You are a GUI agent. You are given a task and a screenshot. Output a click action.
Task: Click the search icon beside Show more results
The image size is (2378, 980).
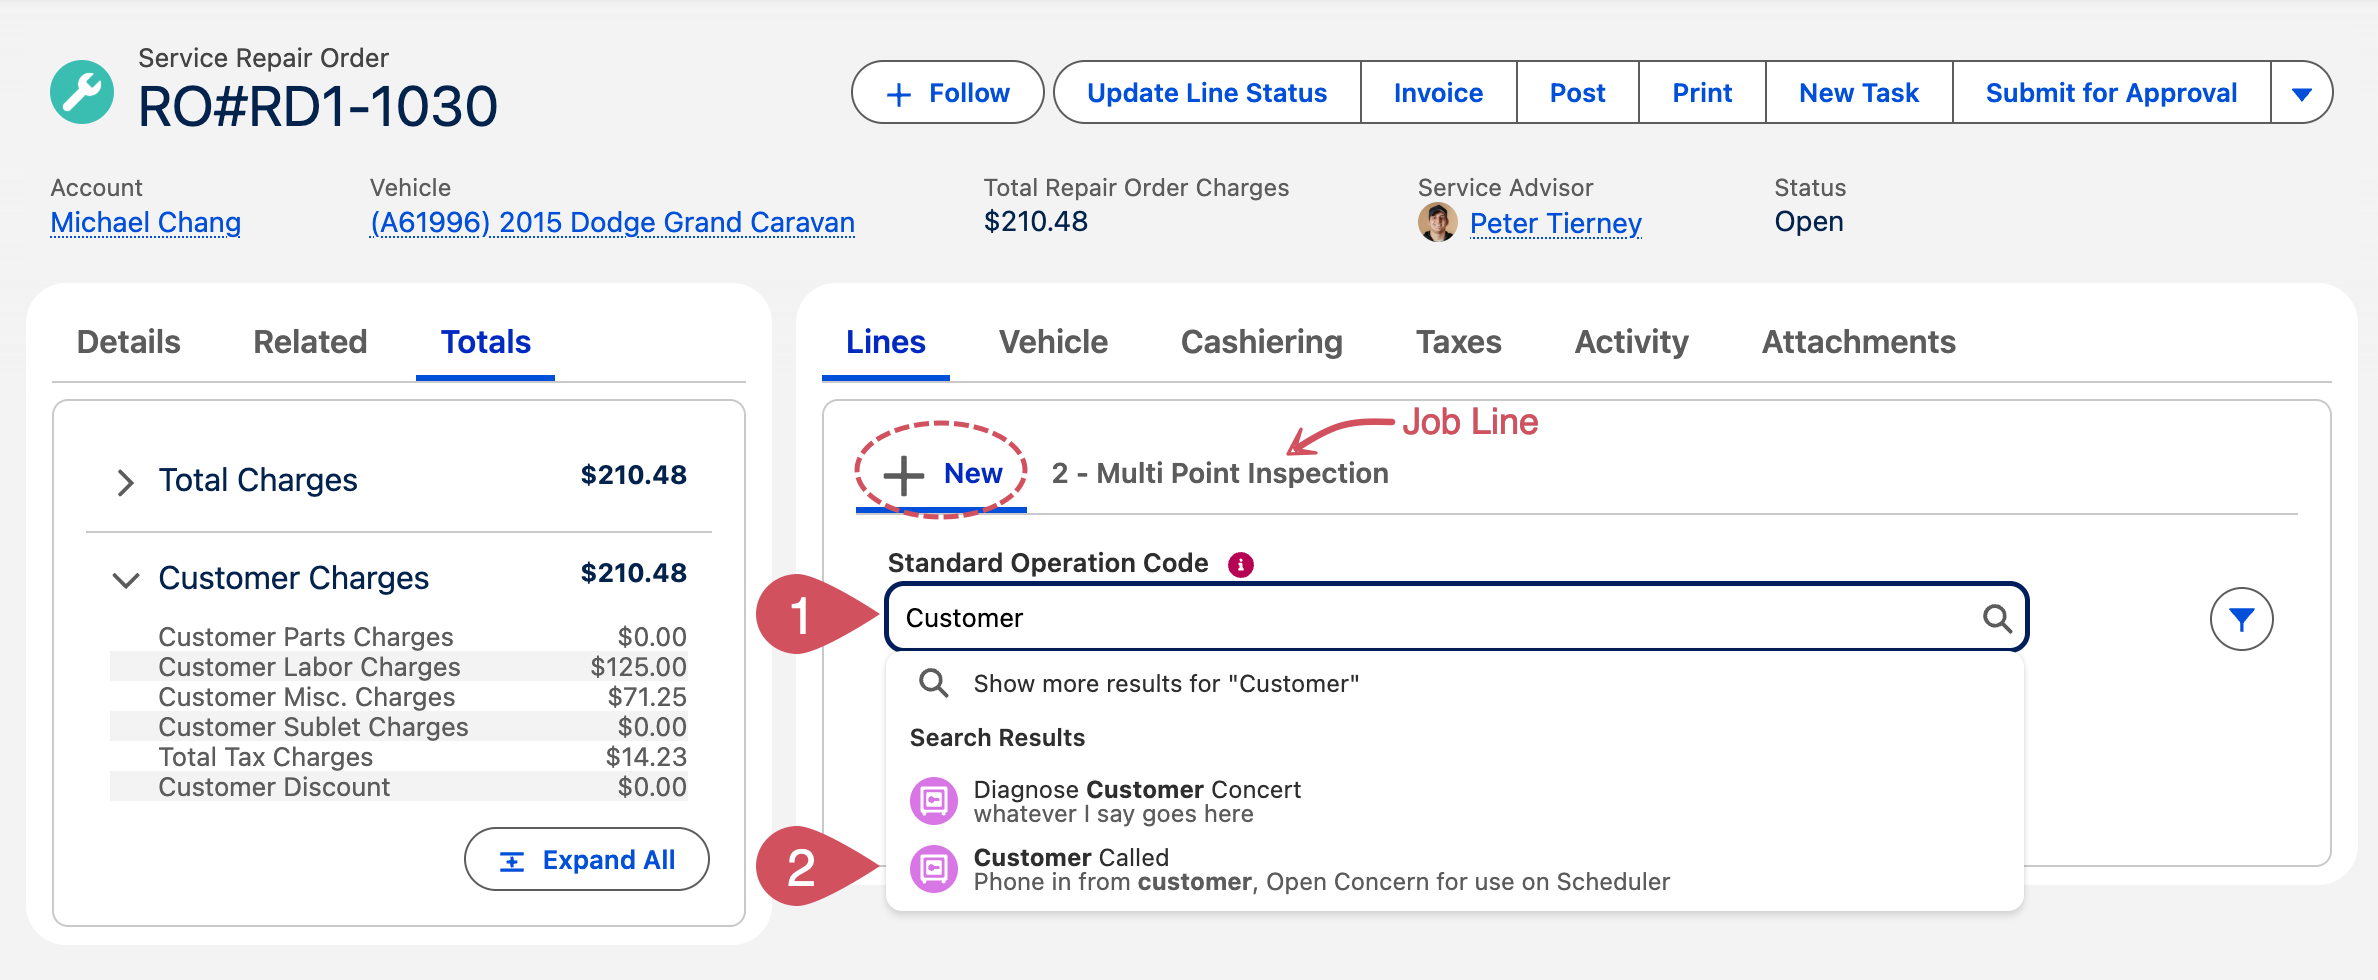pyautogui.click(x=933, y=683)
